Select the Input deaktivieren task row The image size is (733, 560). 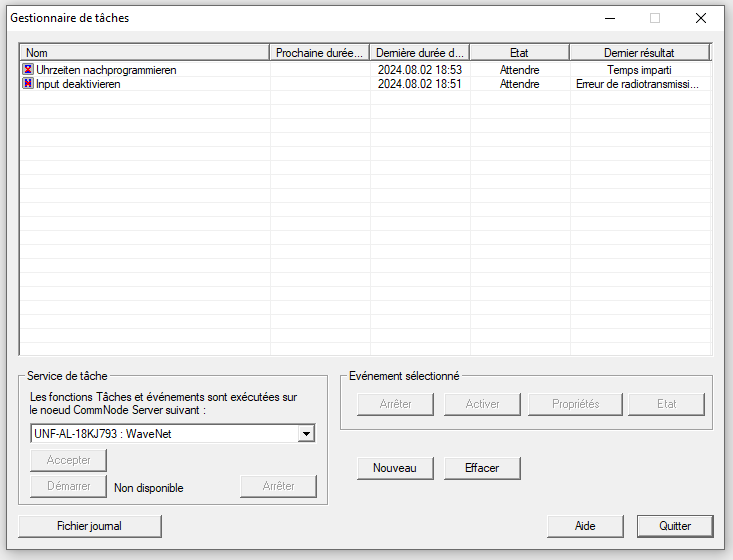78,84
